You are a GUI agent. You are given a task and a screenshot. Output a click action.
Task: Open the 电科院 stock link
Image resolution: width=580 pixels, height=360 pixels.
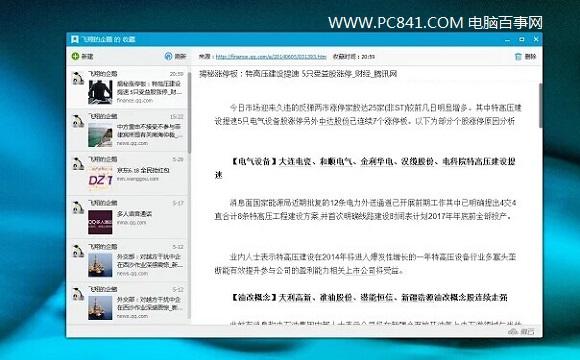455,162
